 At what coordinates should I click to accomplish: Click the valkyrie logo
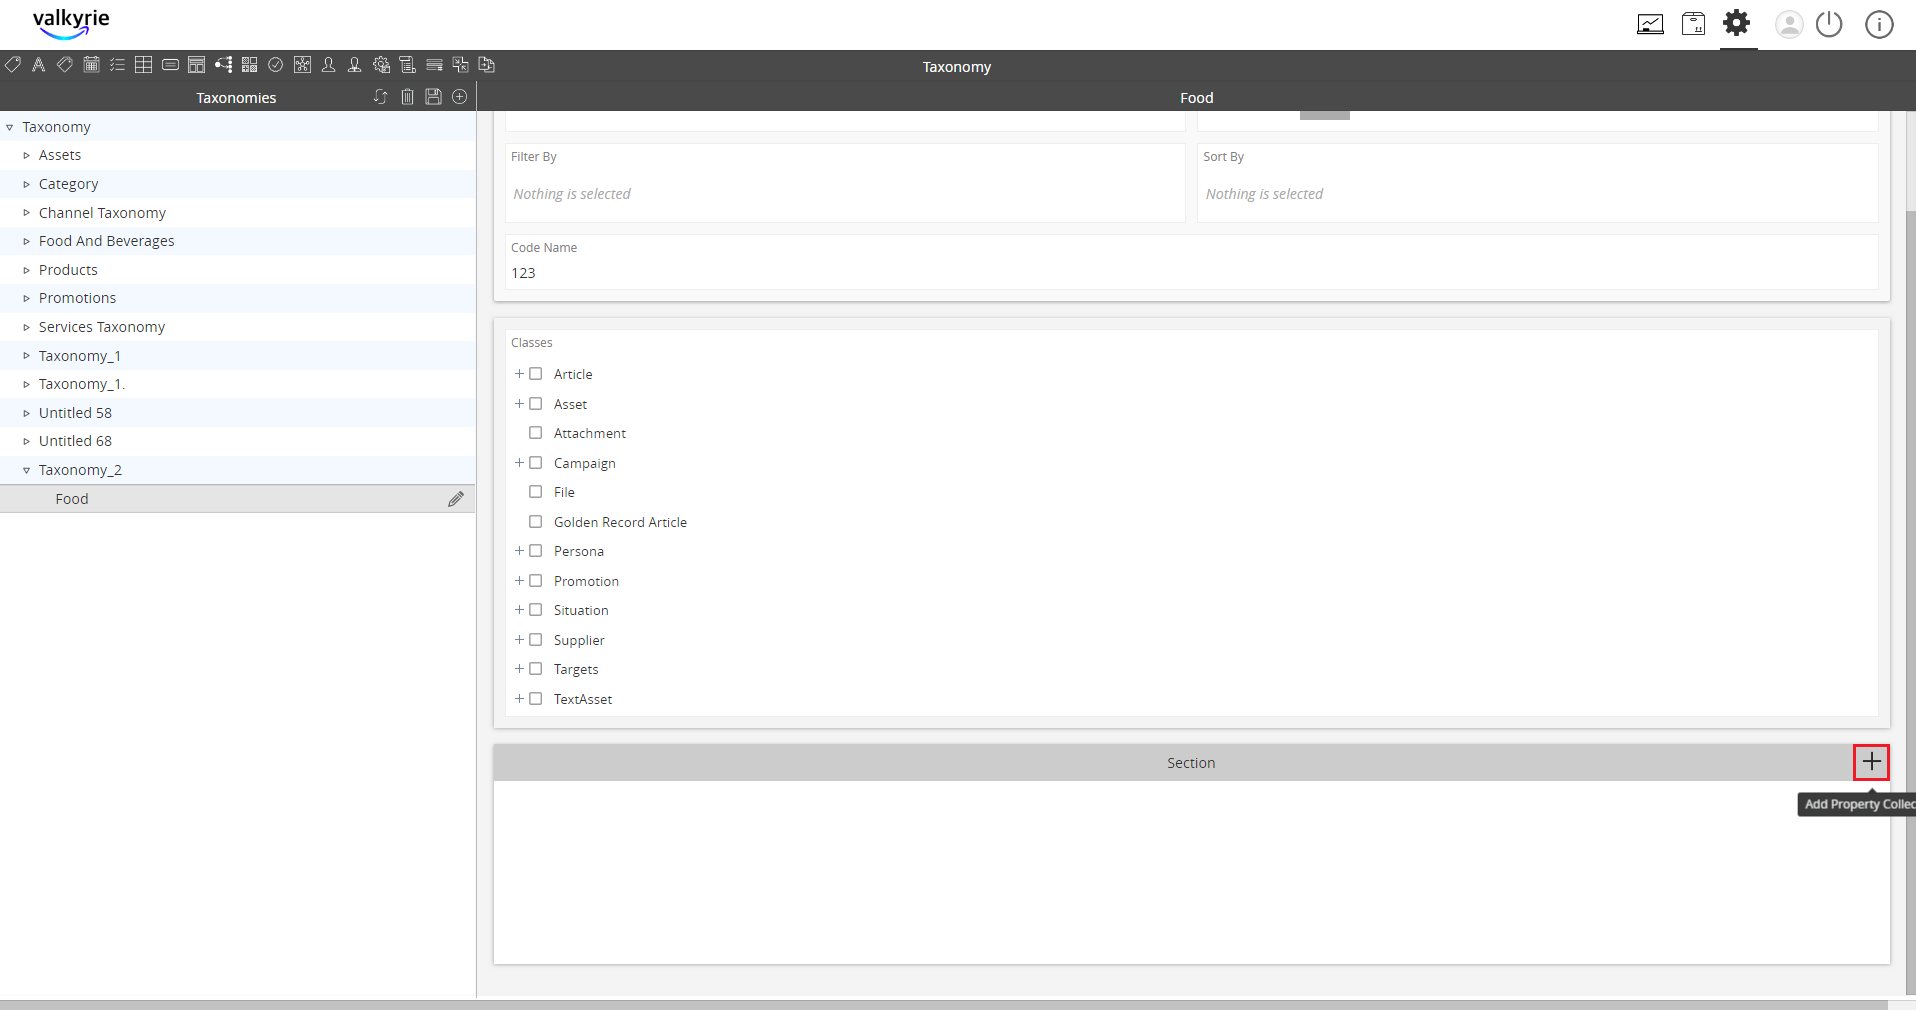[x=71, y=23]
